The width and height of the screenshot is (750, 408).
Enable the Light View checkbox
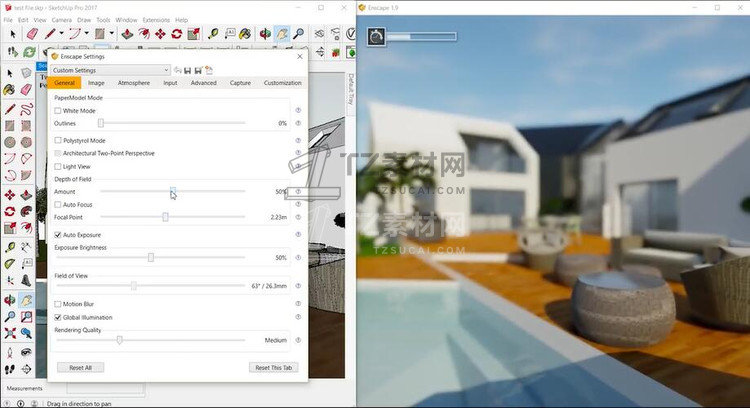point(58,166)
